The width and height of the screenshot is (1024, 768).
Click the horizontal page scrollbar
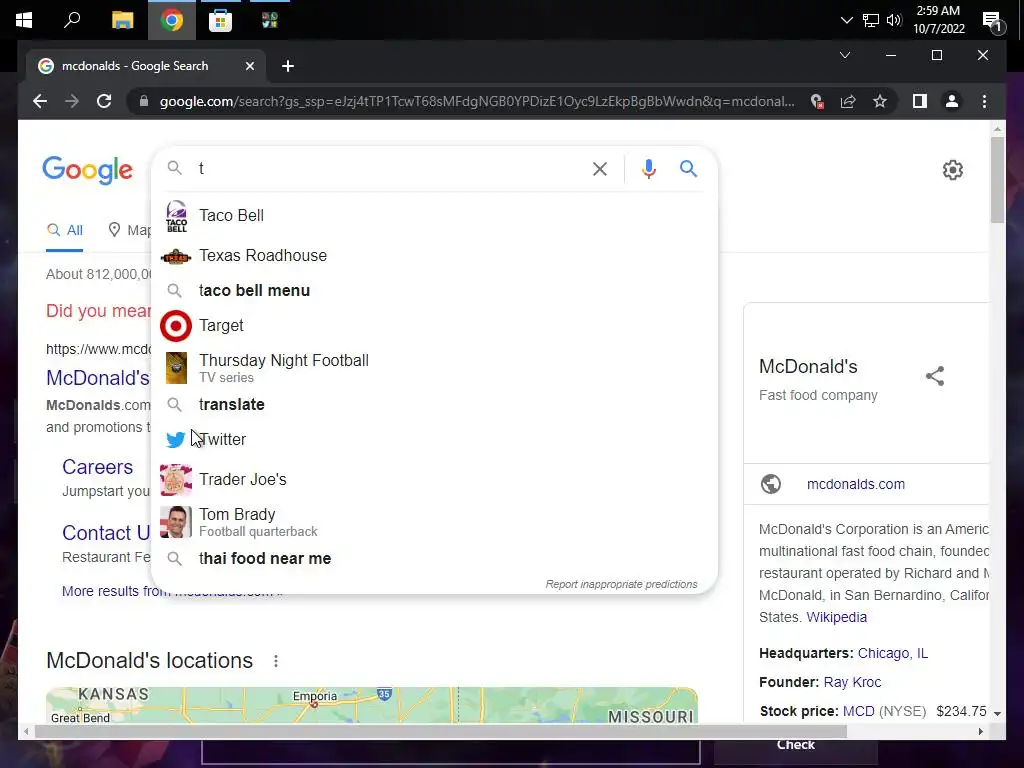441,731
